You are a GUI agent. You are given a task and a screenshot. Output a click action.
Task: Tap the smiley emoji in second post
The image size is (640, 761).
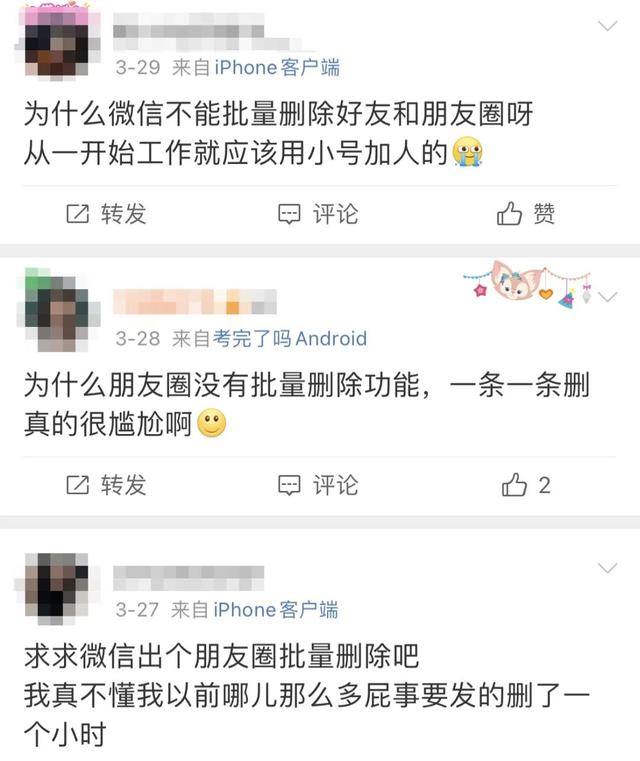click(212, 423)
